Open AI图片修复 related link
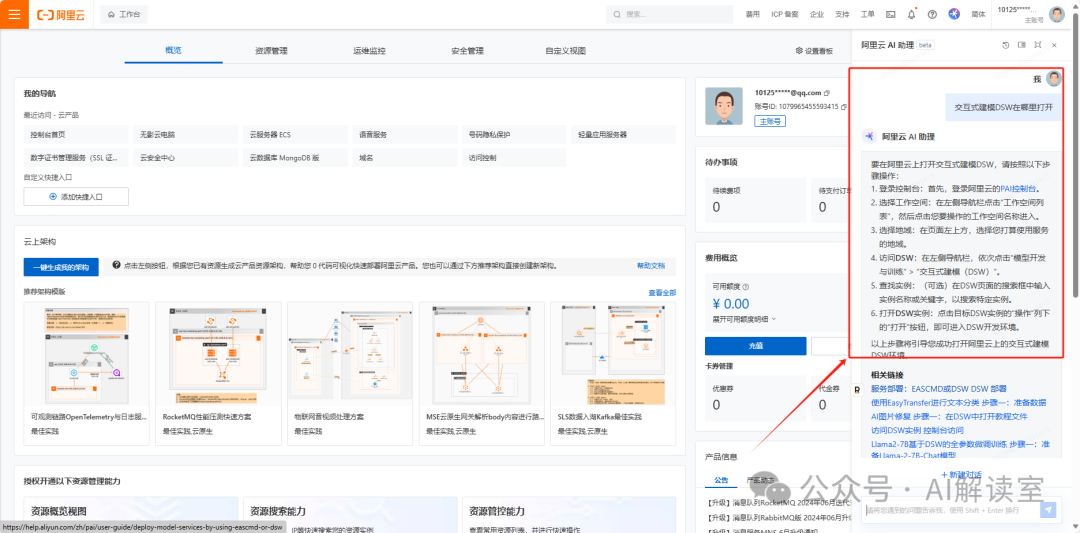 (x=949, y=416)
